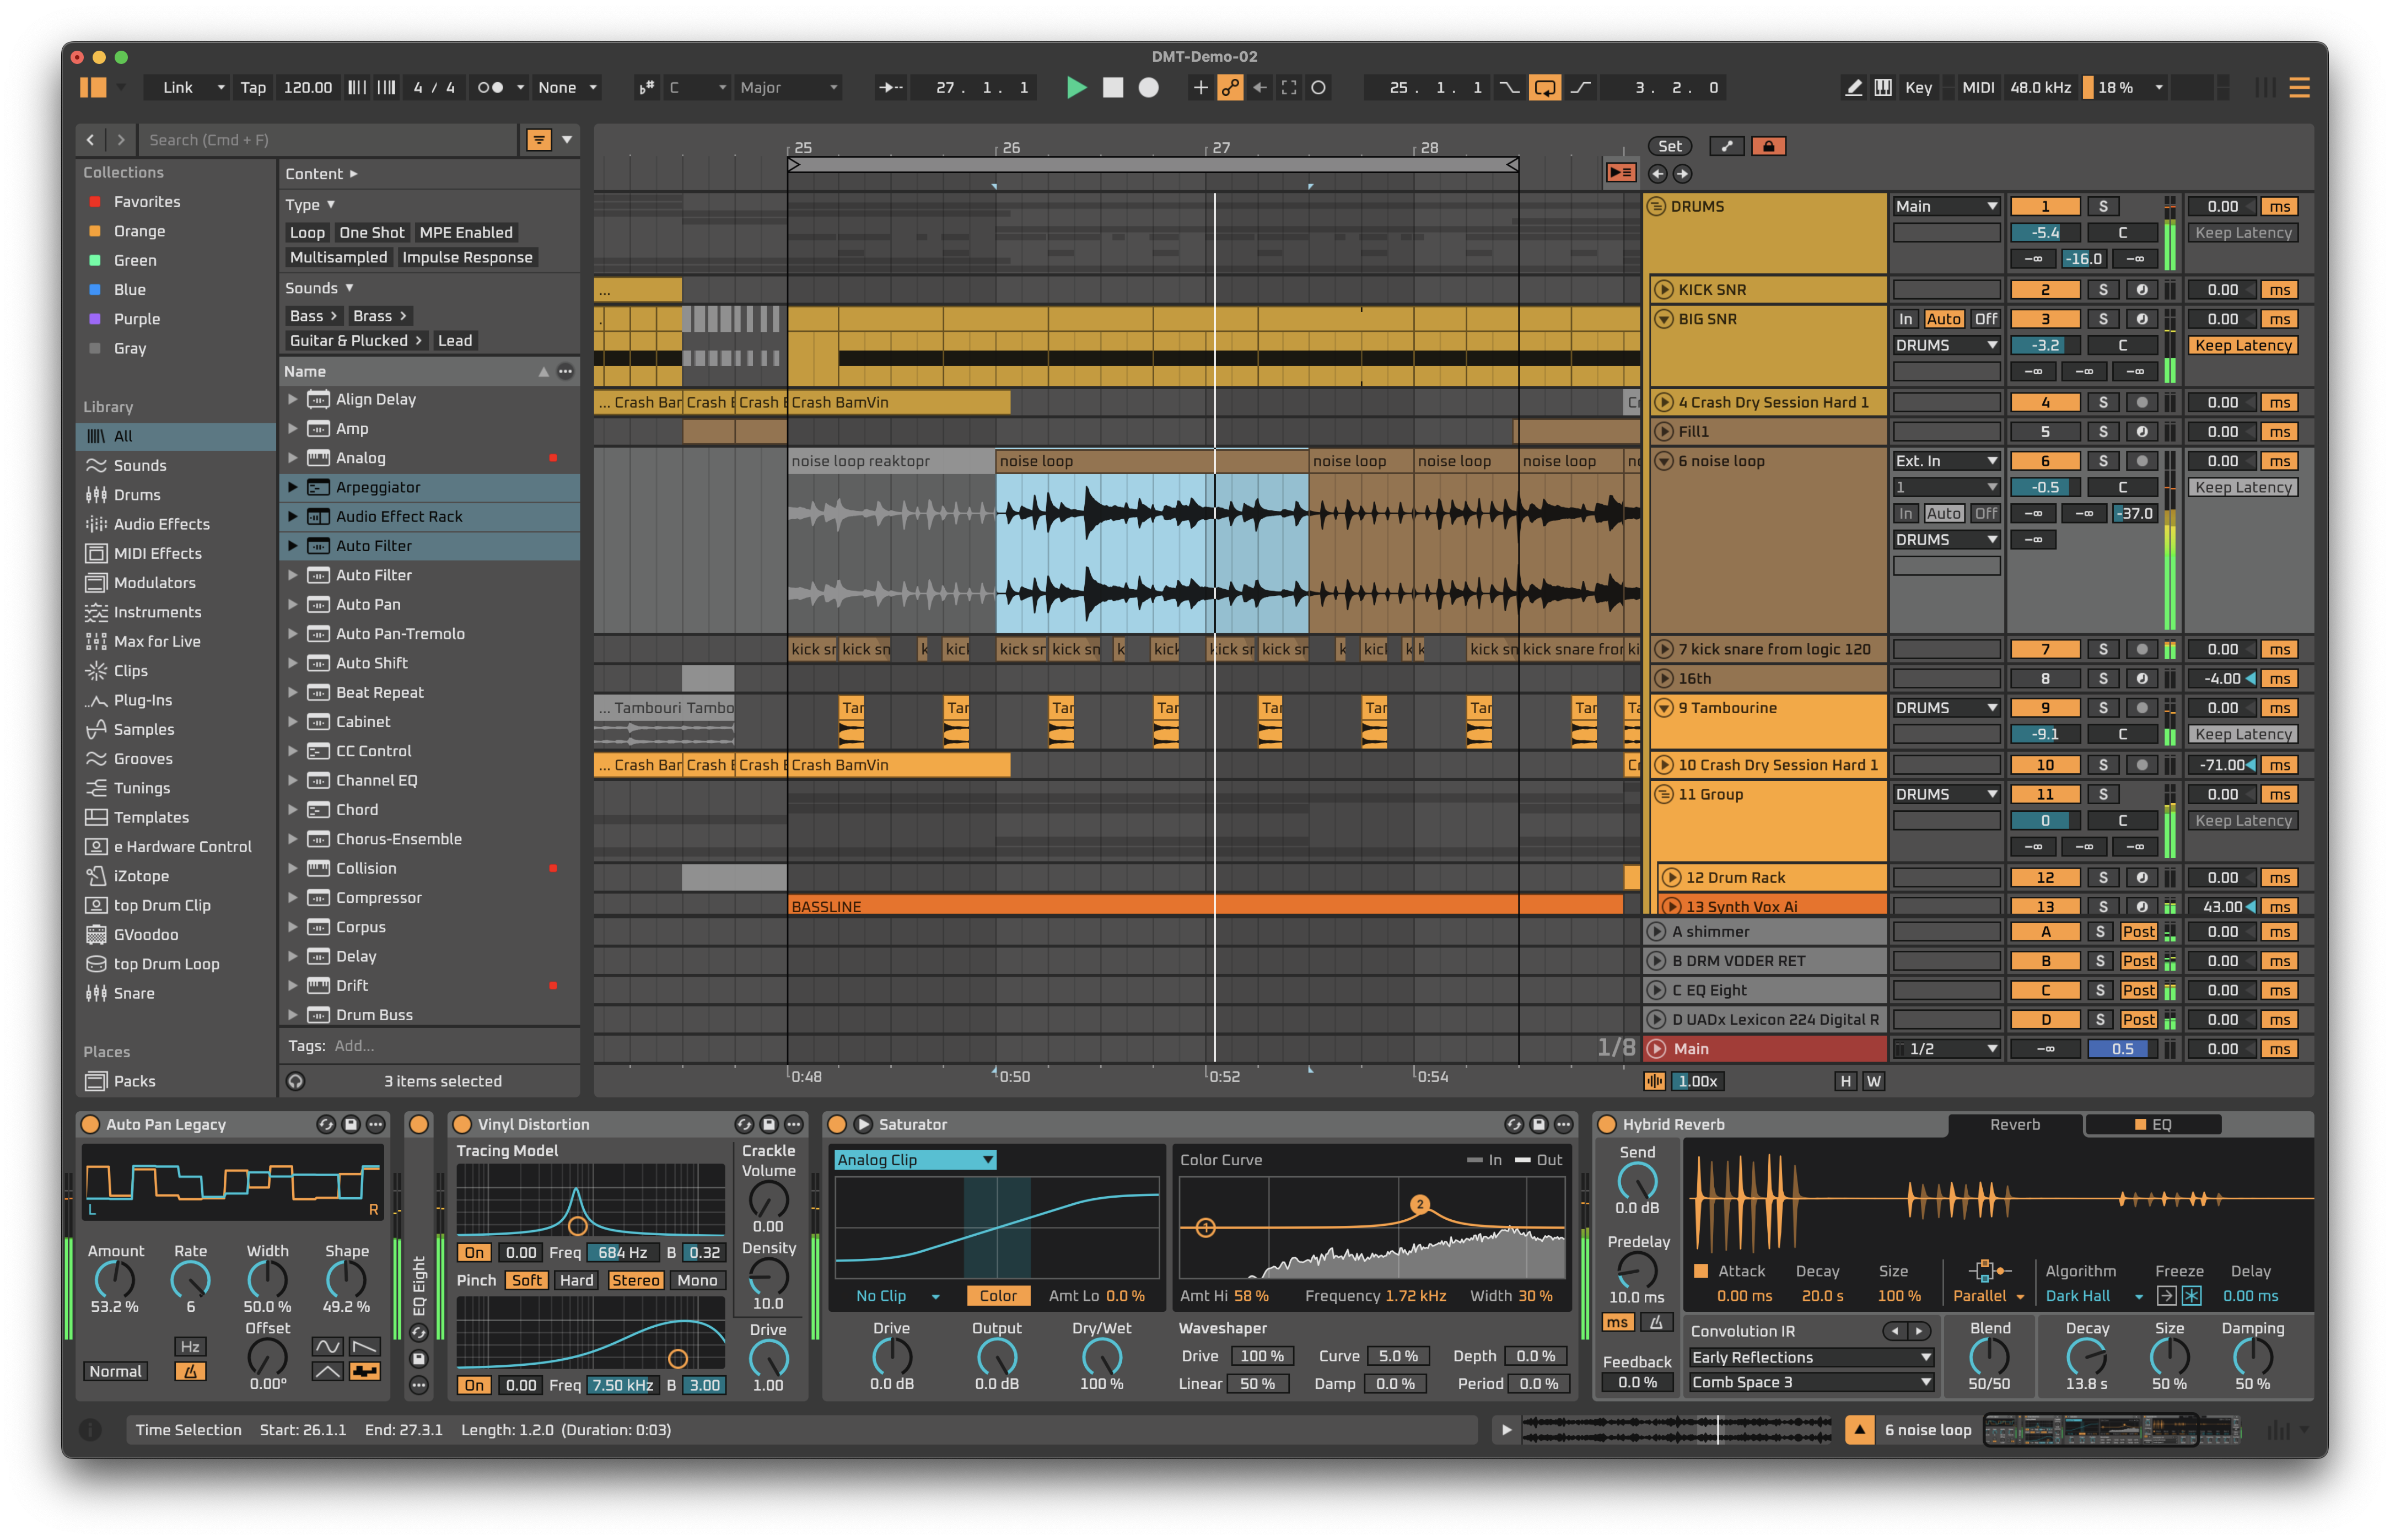Toggle Automation Arm button
Image resolution: width=2390 pixels, height=1540 pixels.
1230,88
